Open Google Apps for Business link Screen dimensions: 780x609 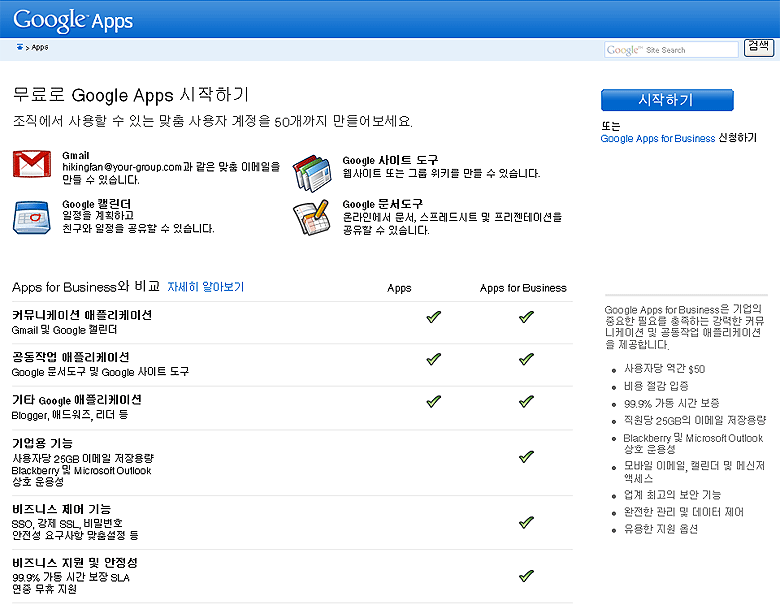pyautogui.click(x=658, y=138)
